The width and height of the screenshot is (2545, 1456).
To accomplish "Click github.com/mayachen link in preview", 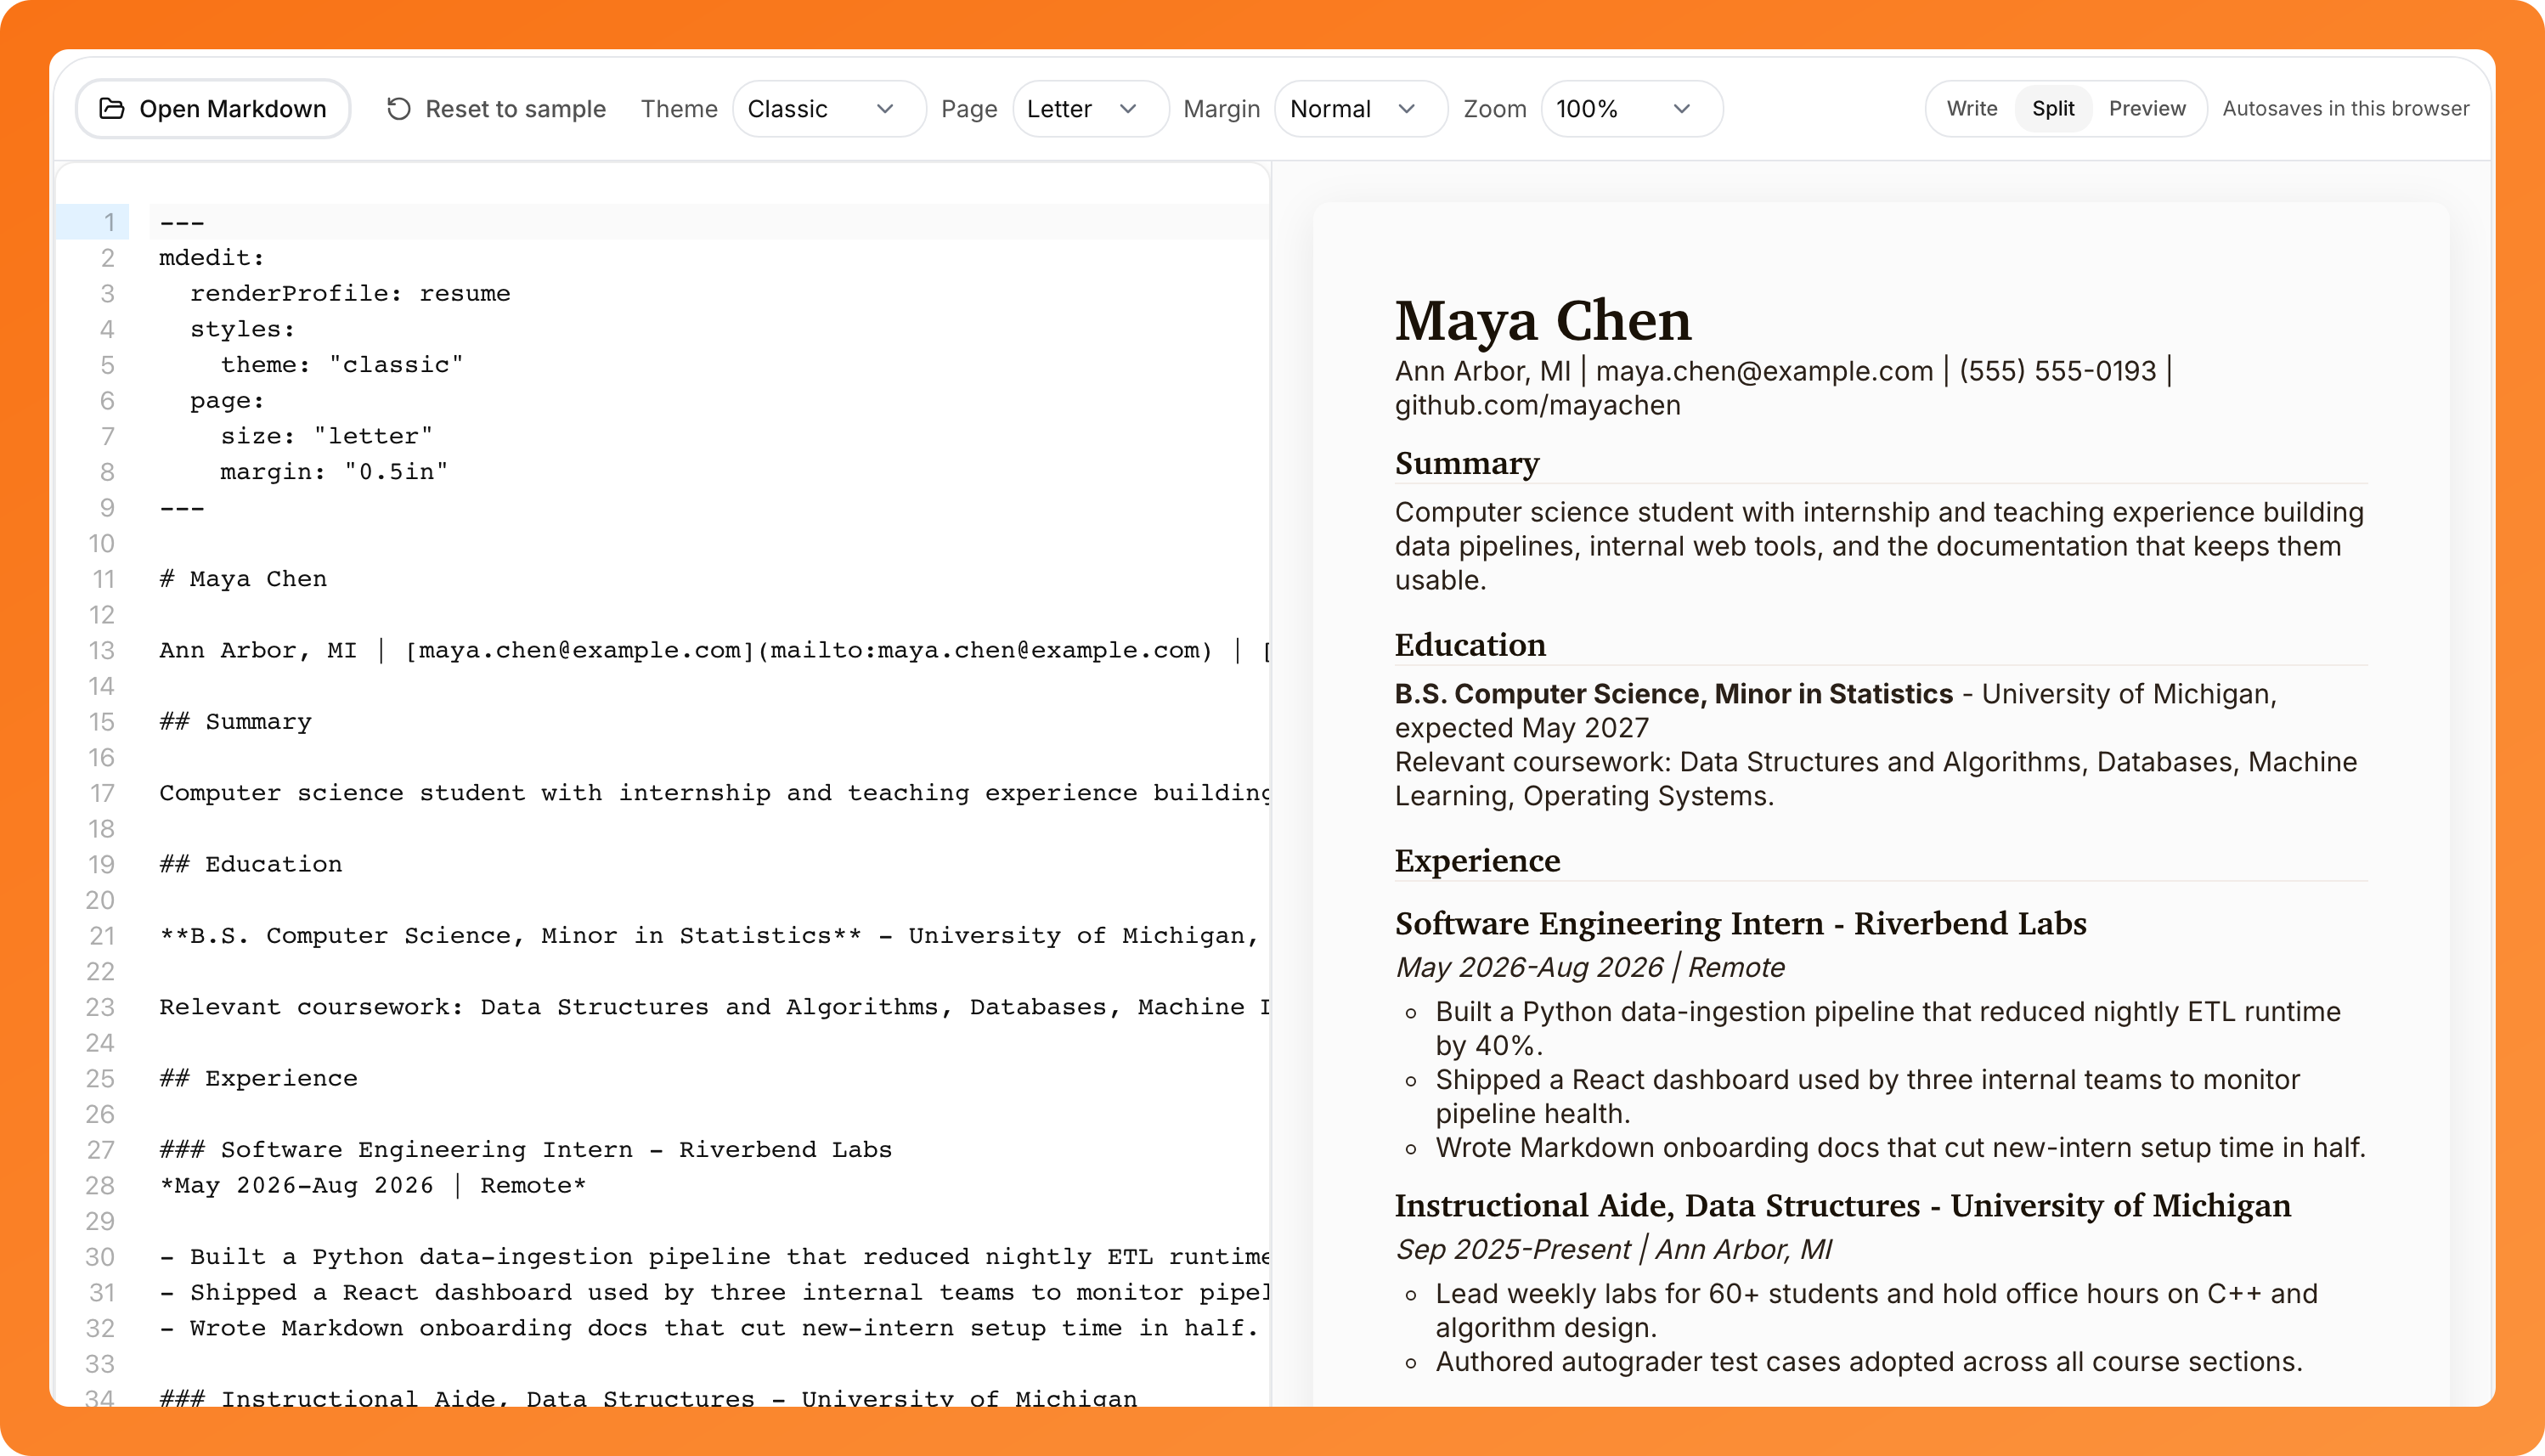I will [x=1538, y=405].
